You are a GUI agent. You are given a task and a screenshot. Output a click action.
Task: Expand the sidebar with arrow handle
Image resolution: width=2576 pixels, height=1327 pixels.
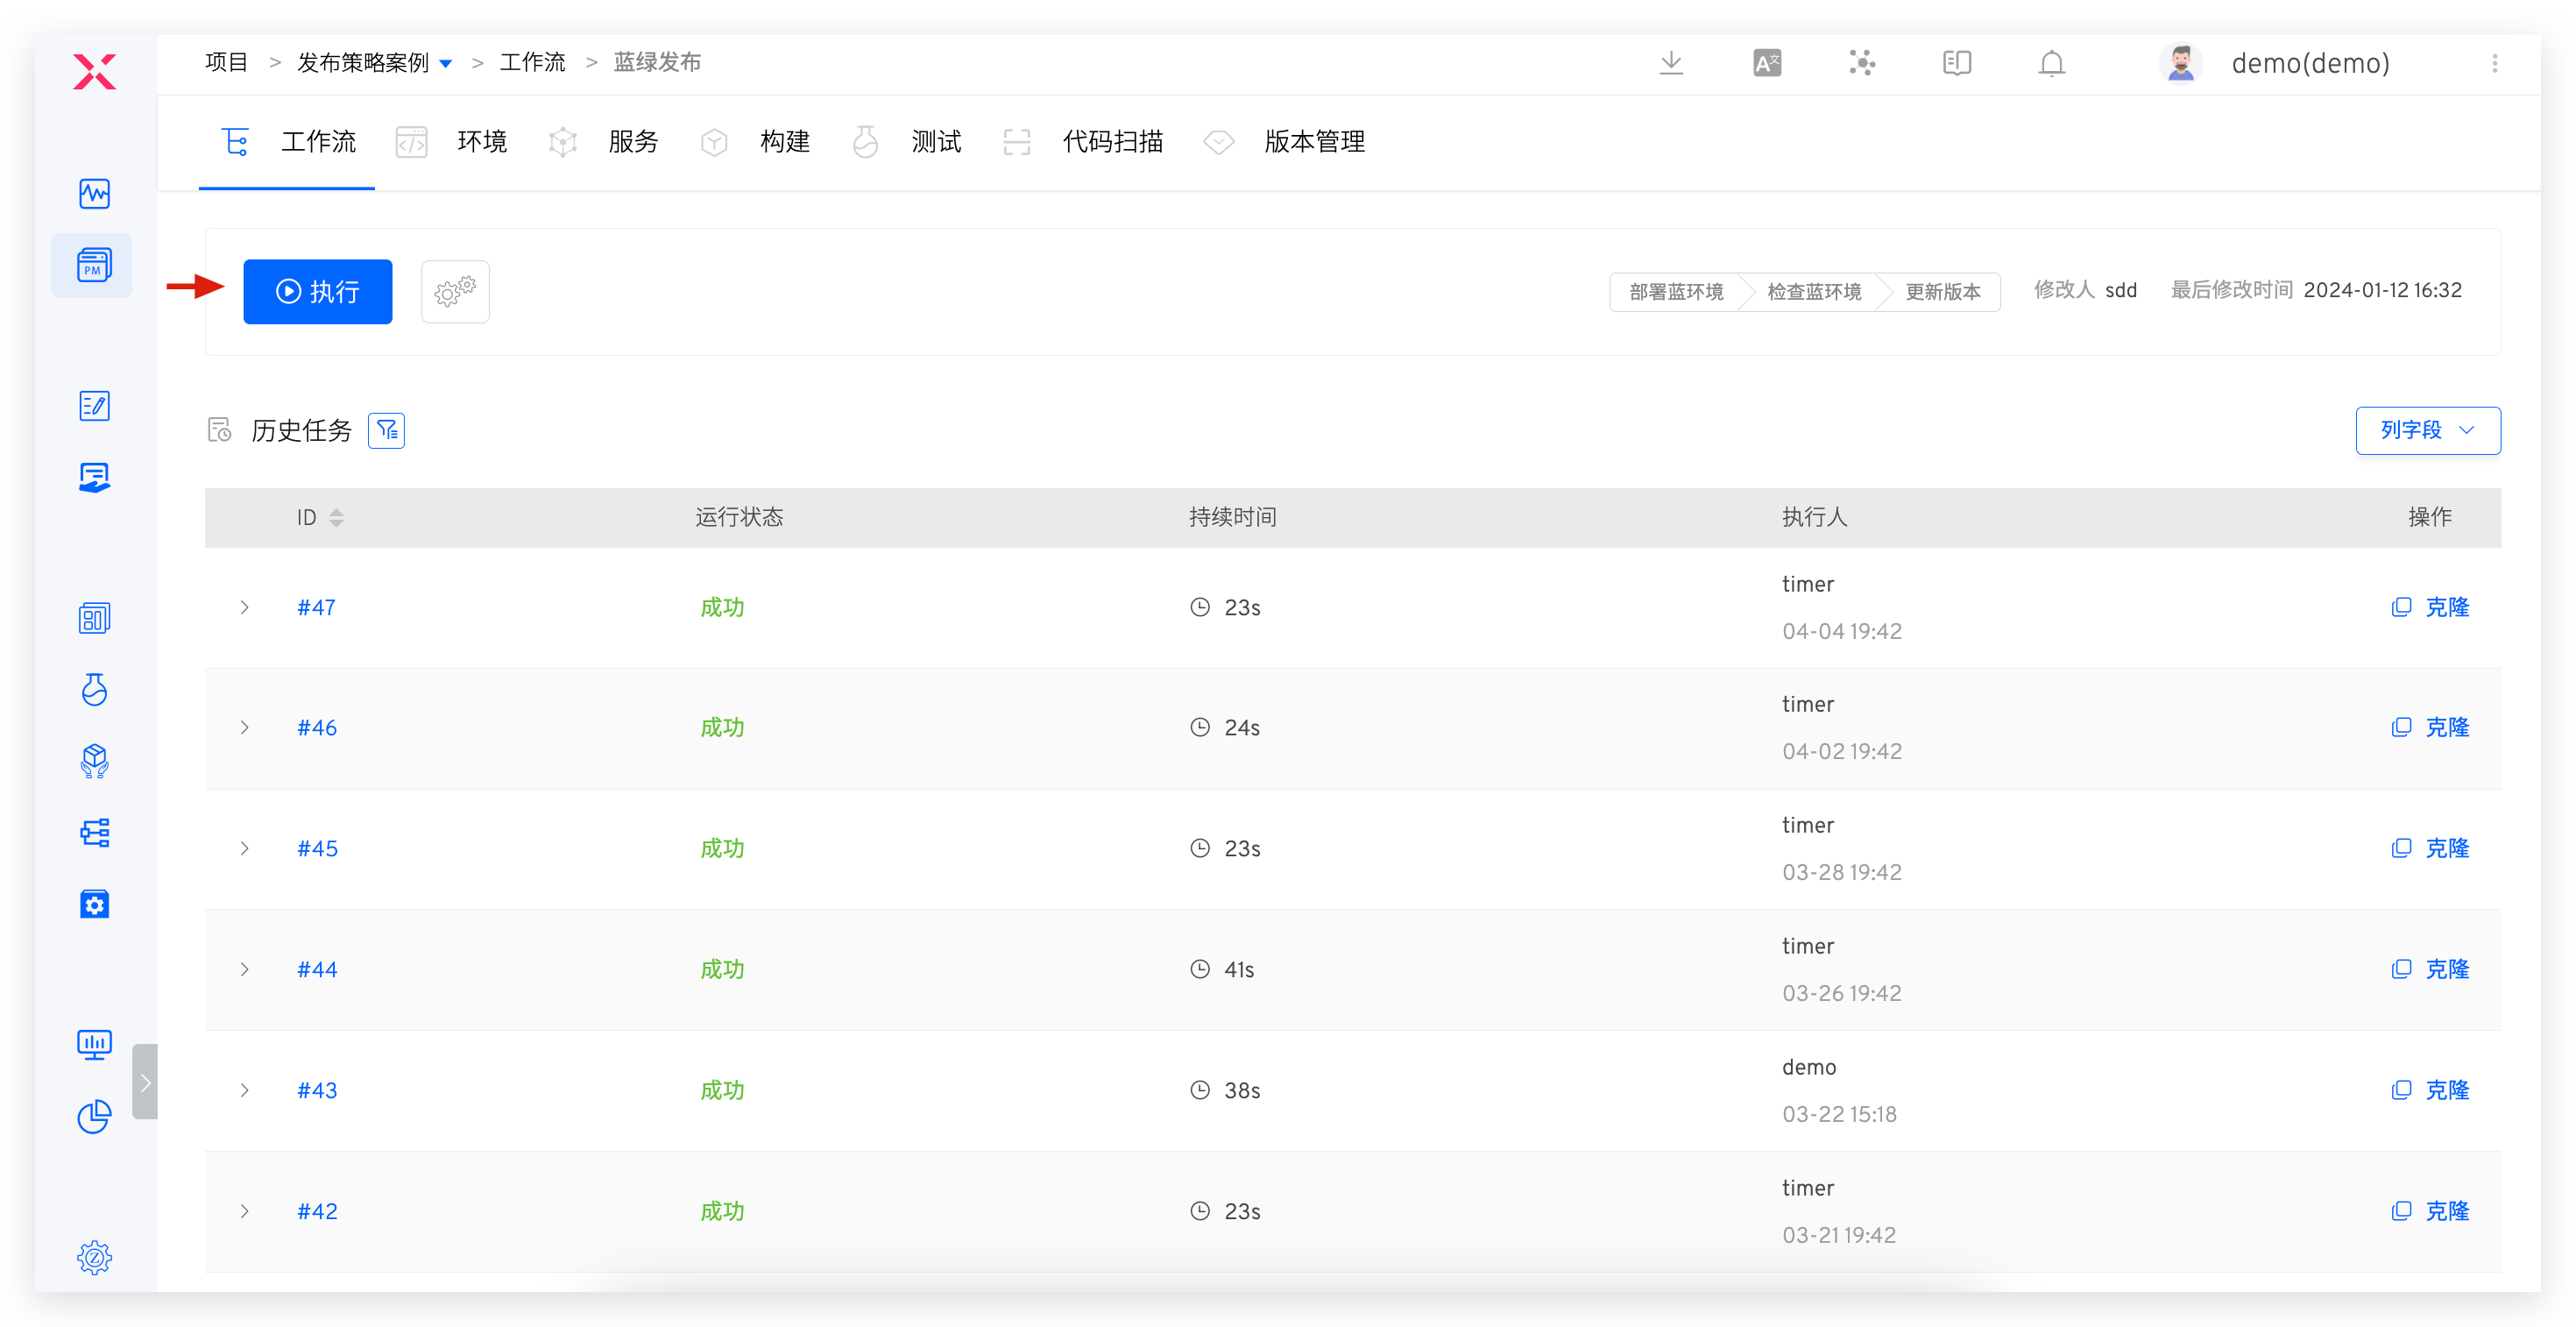tap(145, 1081)
